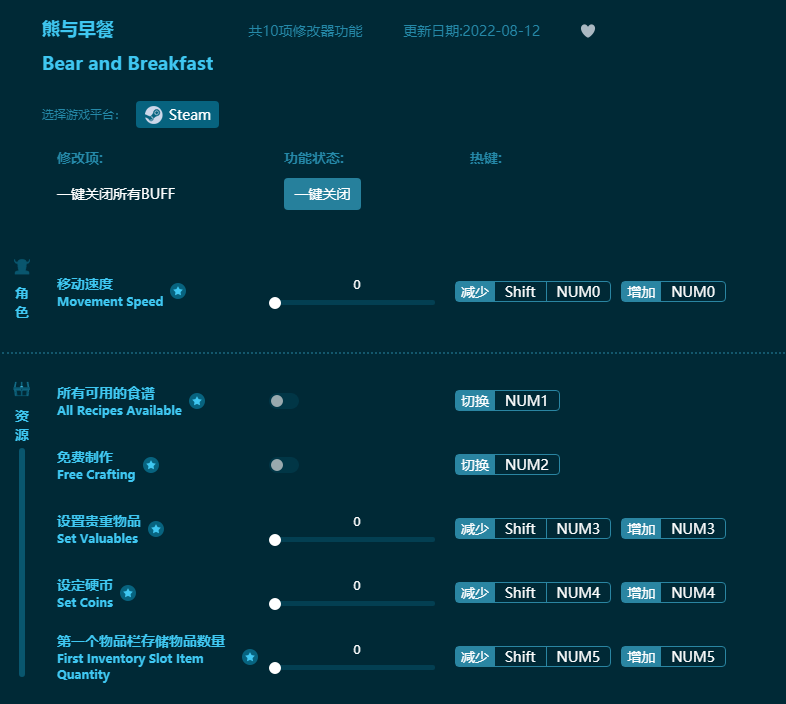The width and height of the screenshot is (786, 704).
Task: Click the 更新日期:2022-08-12 text
Action: [x=472, y=31]
